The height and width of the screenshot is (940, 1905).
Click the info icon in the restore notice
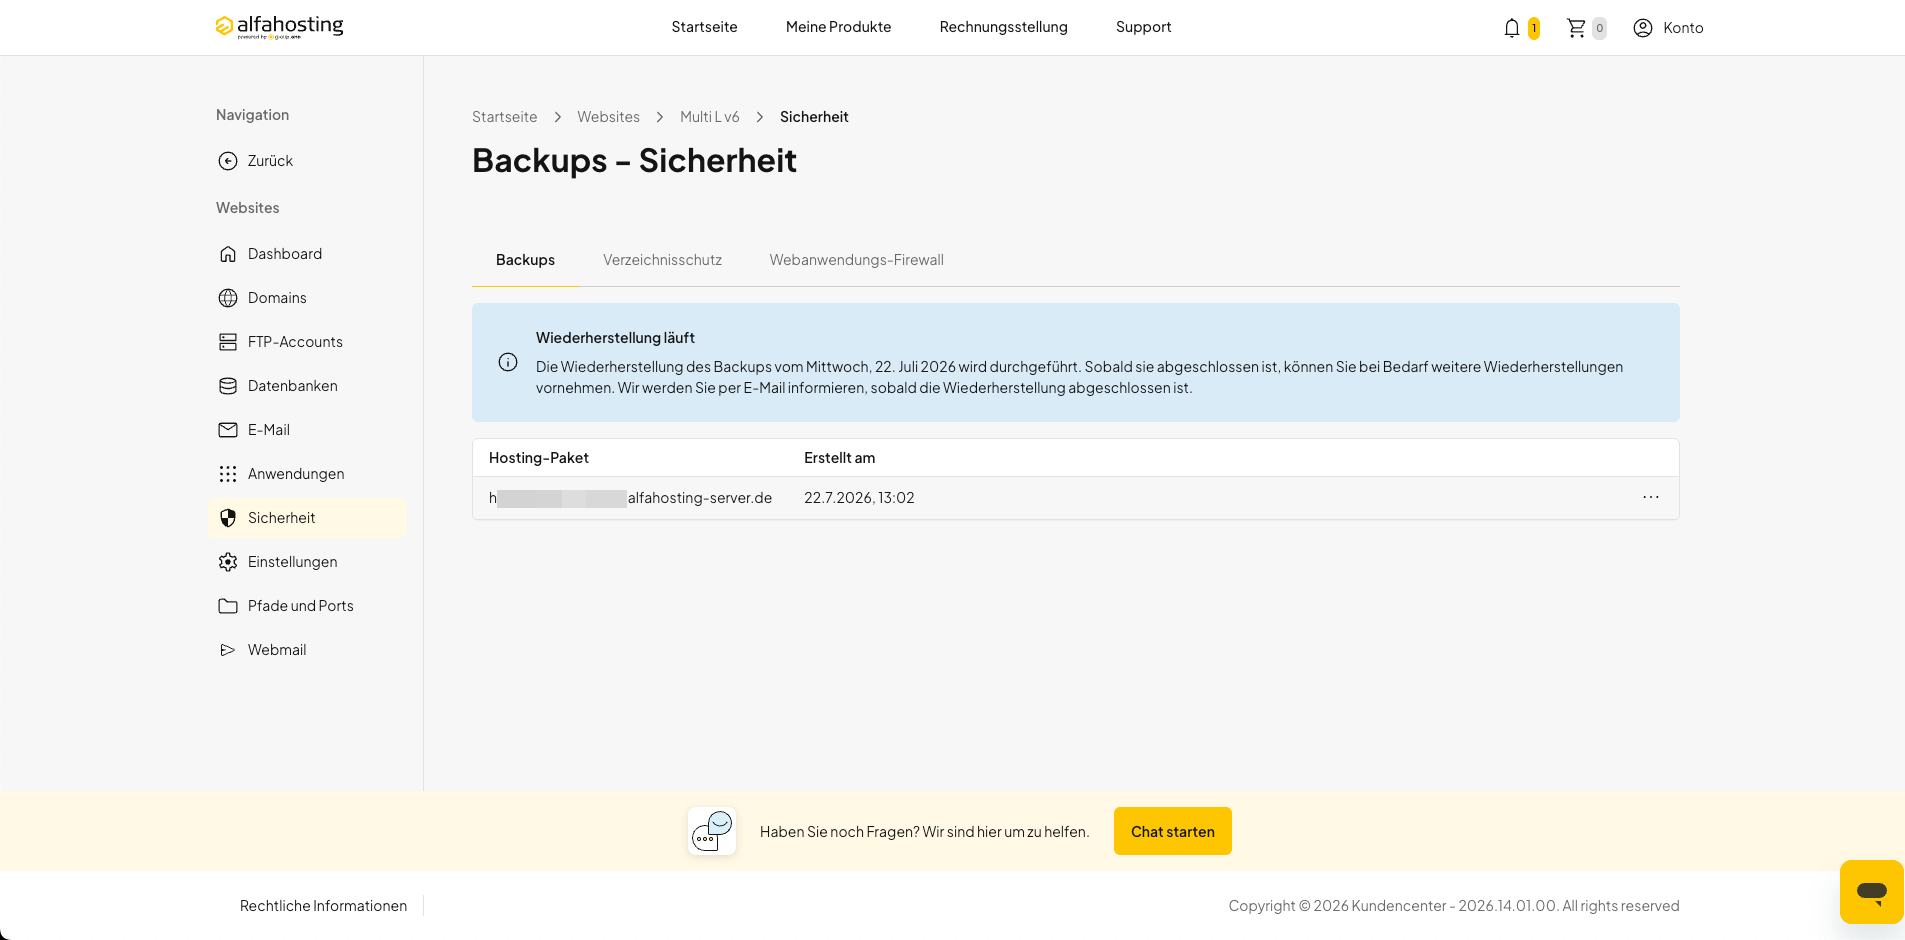pyautogui.click(x=508, y=362)
